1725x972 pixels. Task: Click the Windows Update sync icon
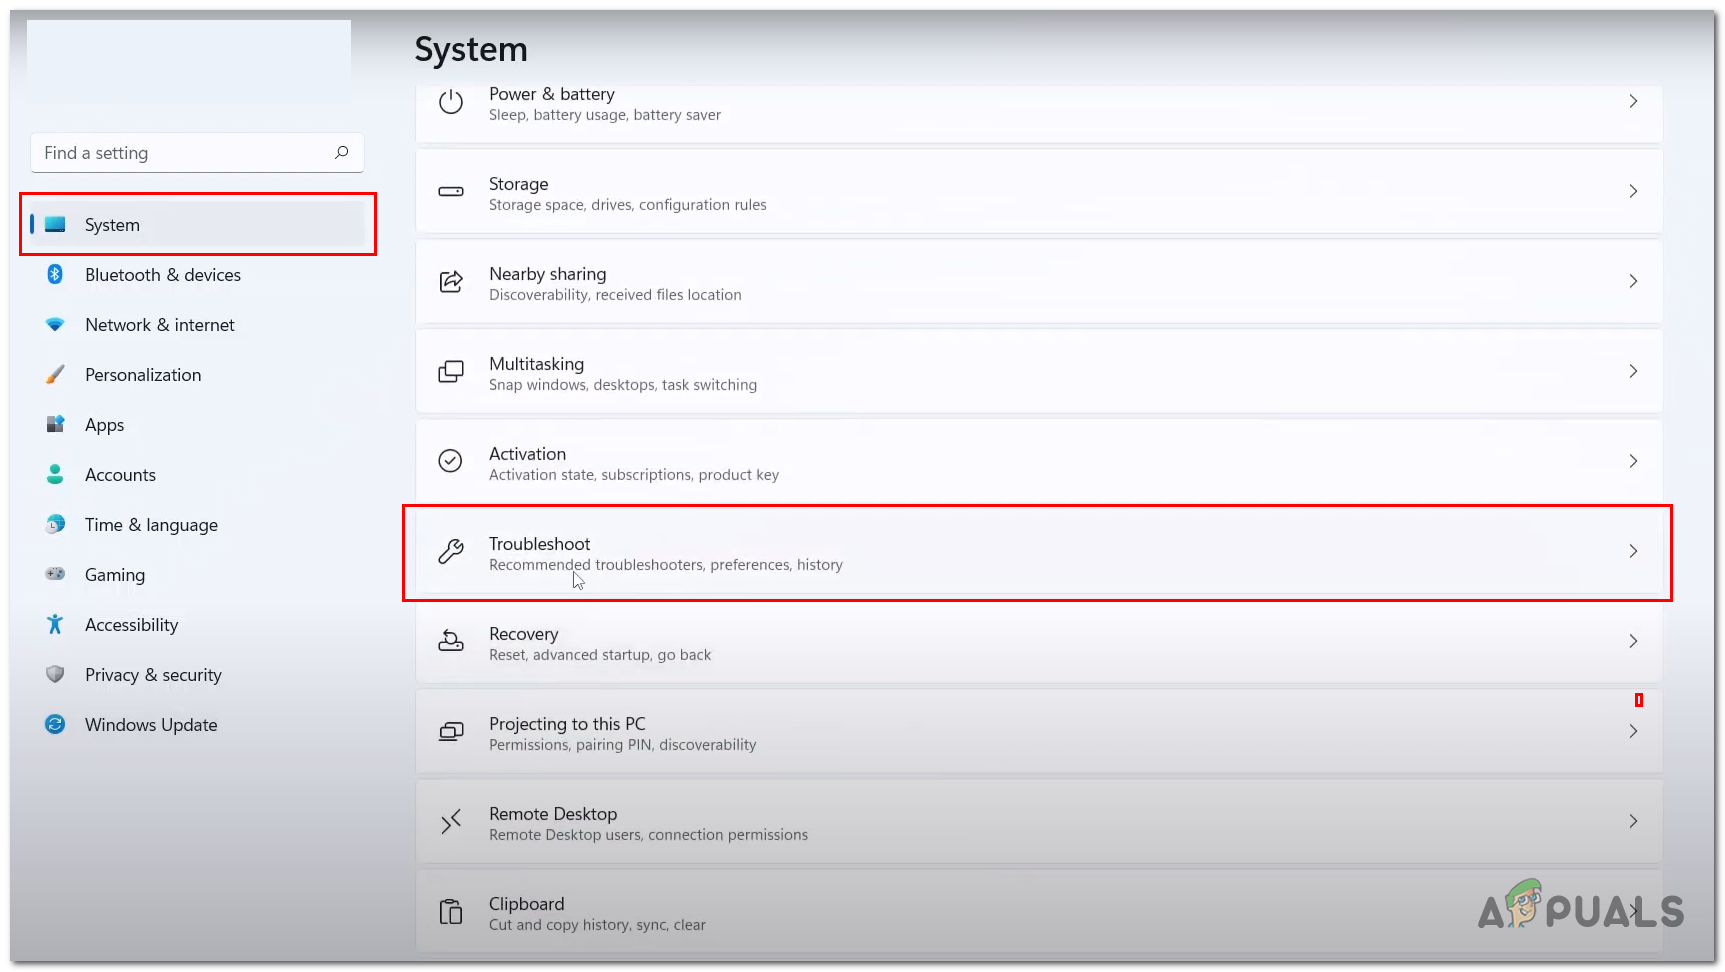point(55,724)
